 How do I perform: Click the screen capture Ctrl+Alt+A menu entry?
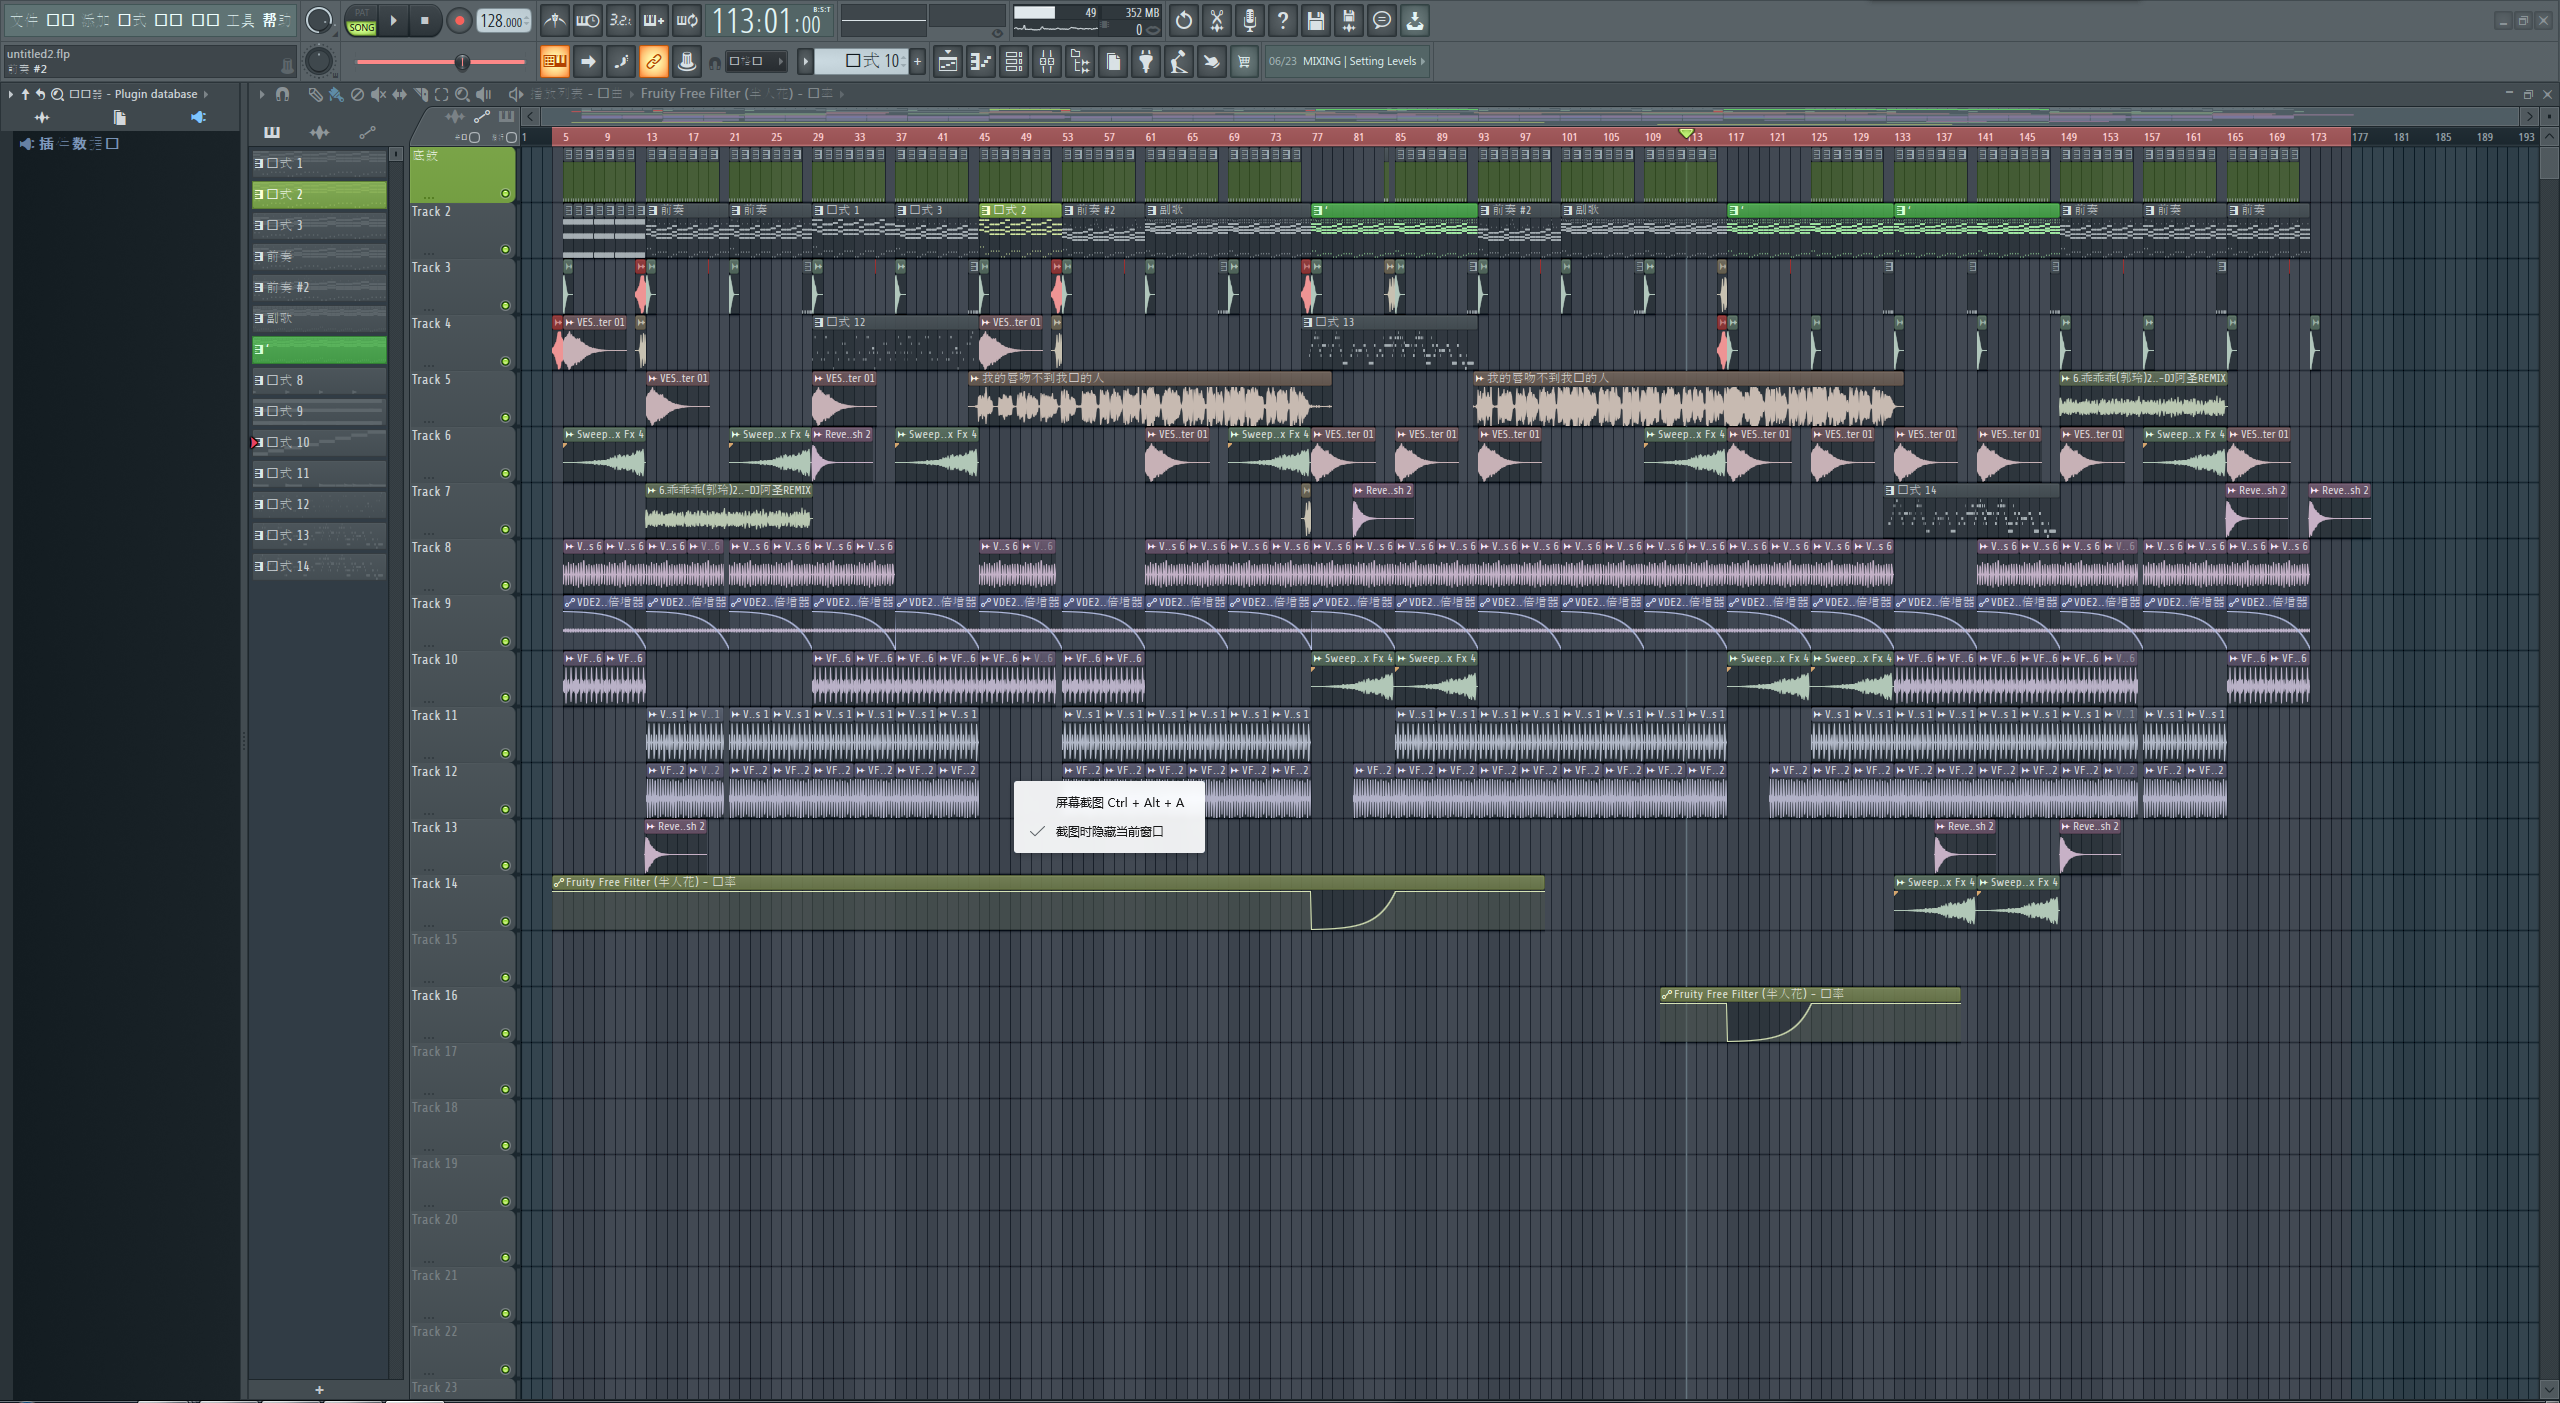point(1119,803)
